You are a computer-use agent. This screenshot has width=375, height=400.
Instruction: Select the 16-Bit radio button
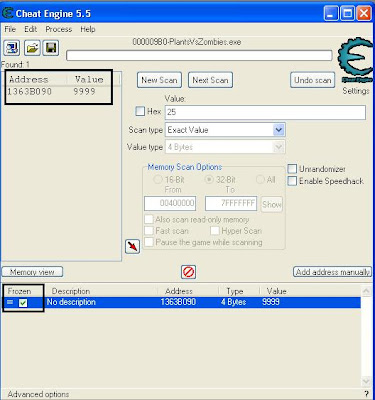(x=158, y=180)
